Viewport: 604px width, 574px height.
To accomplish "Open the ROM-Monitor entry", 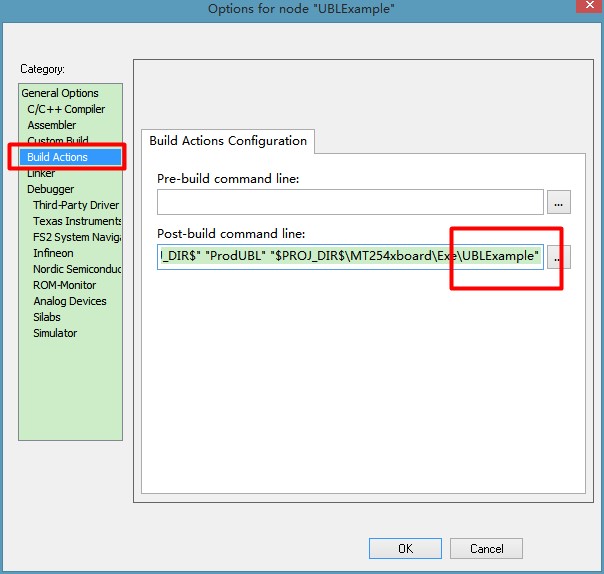I will coord(64,285).
